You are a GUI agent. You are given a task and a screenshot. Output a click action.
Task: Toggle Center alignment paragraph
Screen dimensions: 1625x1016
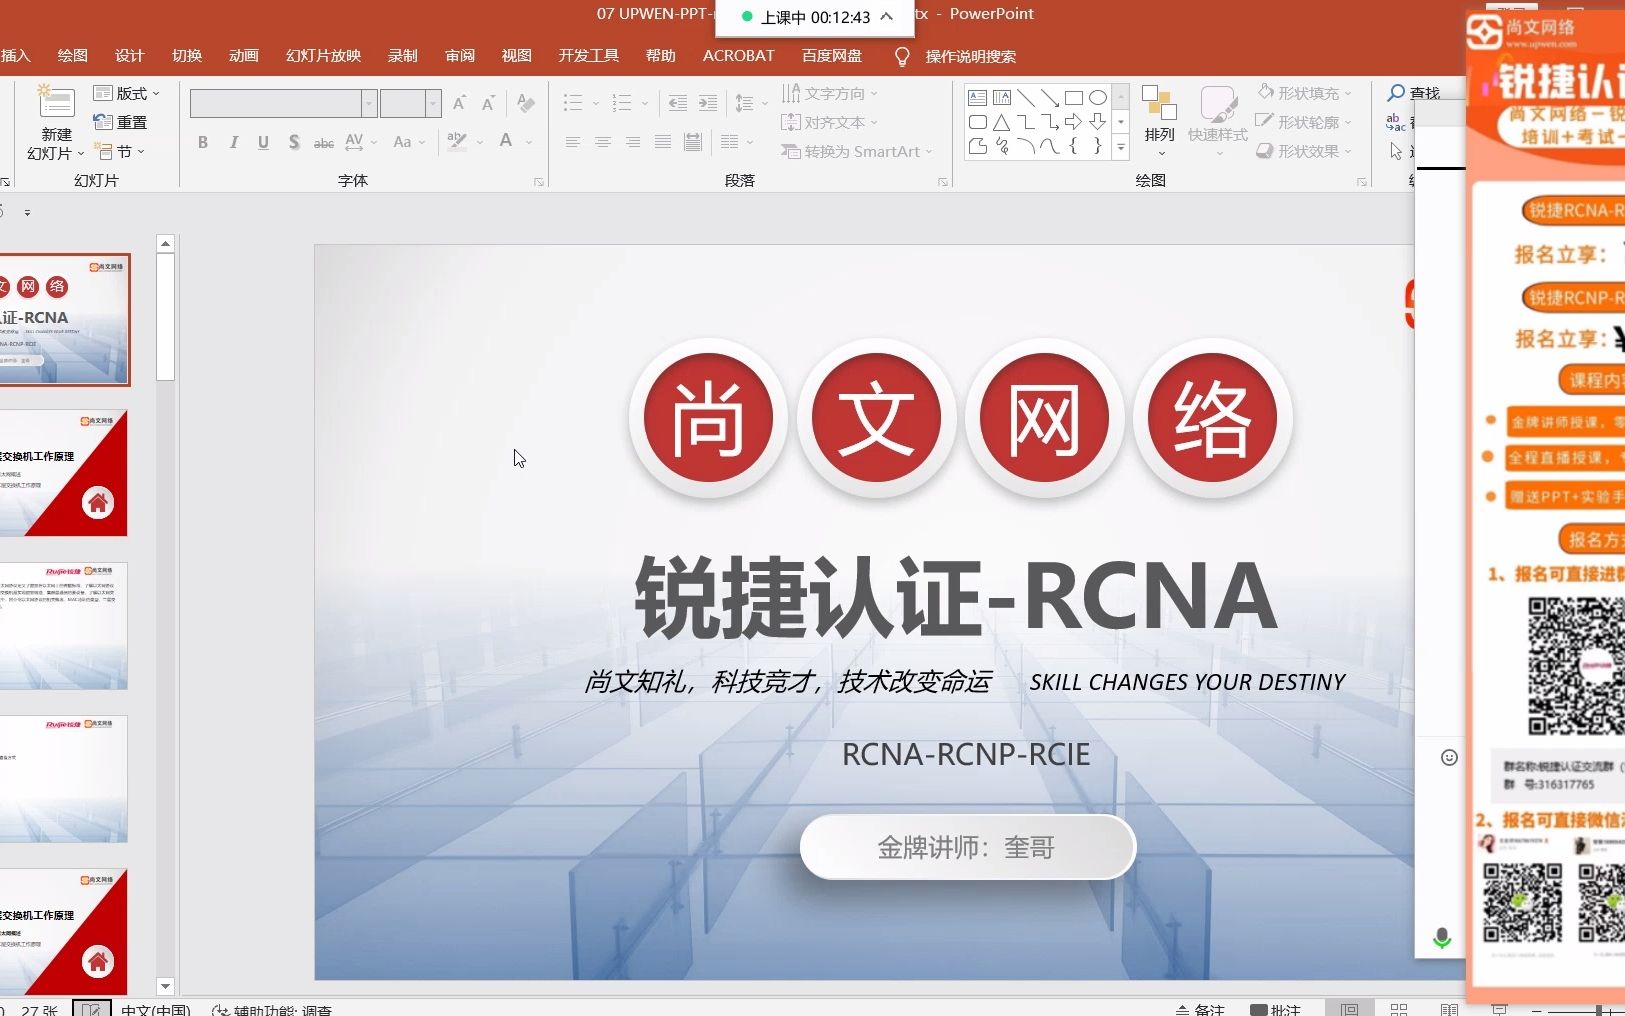[603, 142]
